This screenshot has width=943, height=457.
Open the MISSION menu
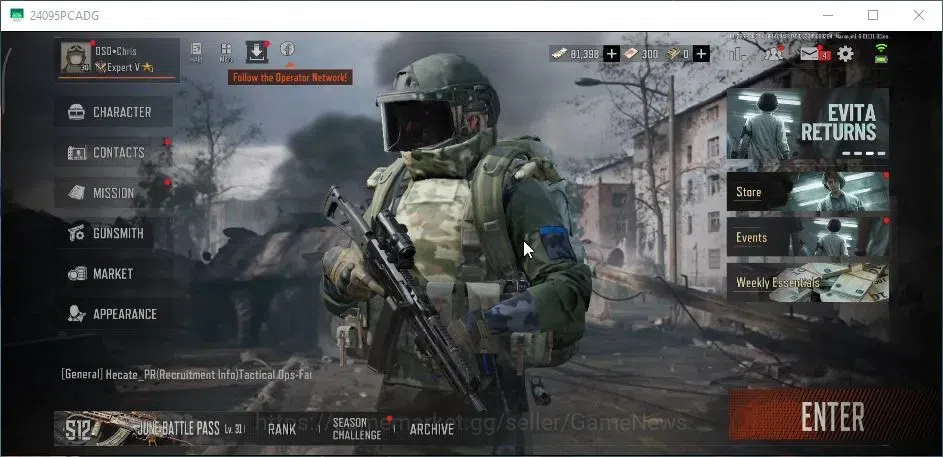[x=114, y=192]
